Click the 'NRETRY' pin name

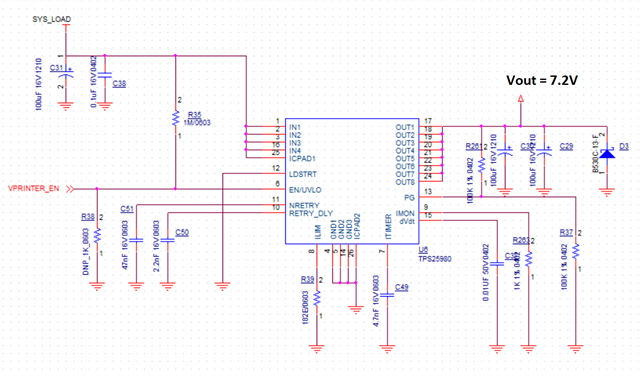[304, 205]
